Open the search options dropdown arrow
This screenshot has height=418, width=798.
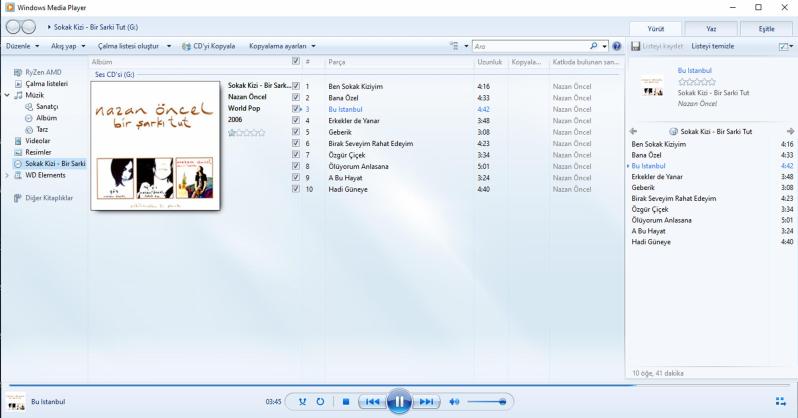pyautogui.click(x=605, y=46)
